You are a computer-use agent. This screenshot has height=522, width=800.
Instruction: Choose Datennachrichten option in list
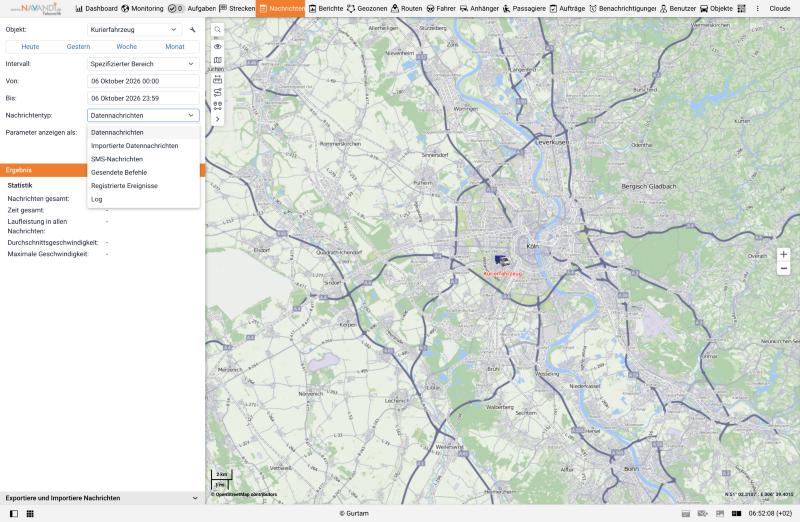coord(143,132)
